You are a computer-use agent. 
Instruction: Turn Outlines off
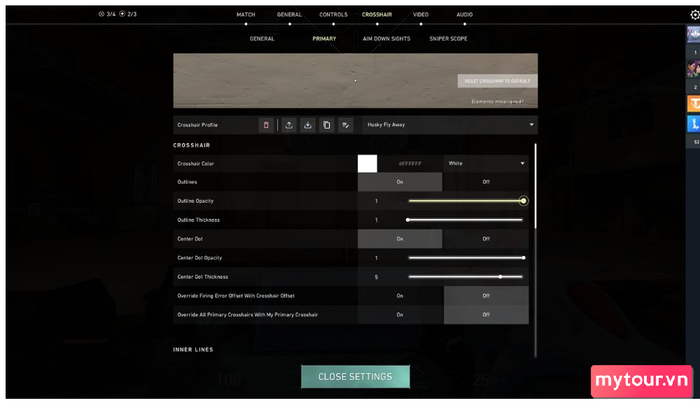click(486, 182)
